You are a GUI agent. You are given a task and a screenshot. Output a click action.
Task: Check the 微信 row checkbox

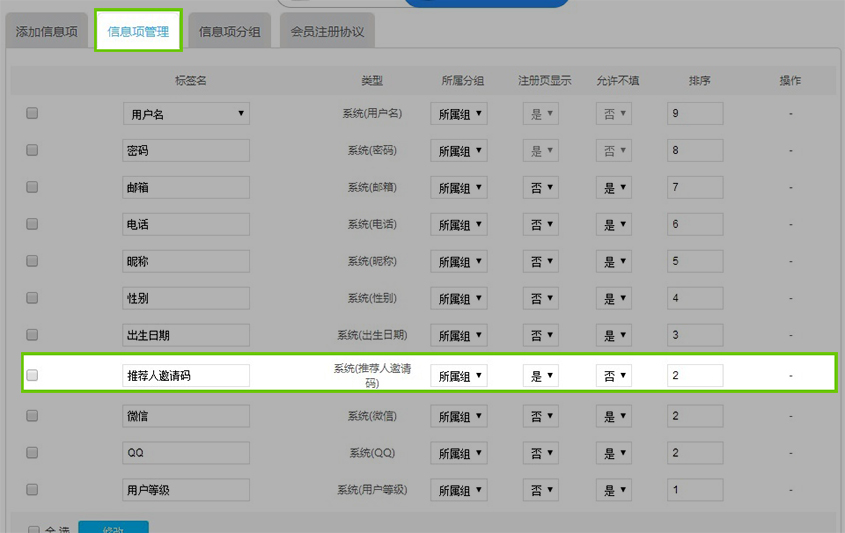click(x=32, y=416)
